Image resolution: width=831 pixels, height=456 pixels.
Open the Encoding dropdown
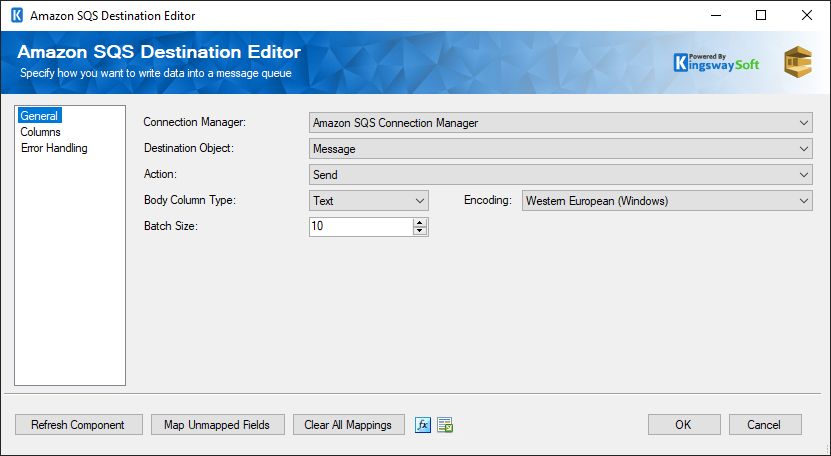667,200
